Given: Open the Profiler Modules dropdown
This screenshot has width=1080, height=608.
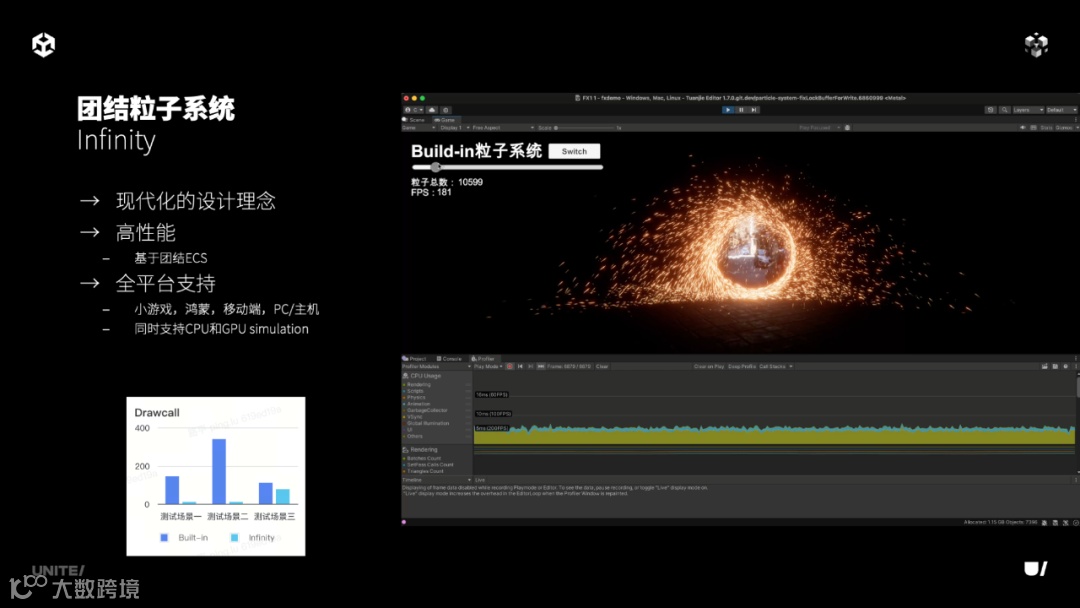Looking at the screenshot, I should click(x=437, y=366).
